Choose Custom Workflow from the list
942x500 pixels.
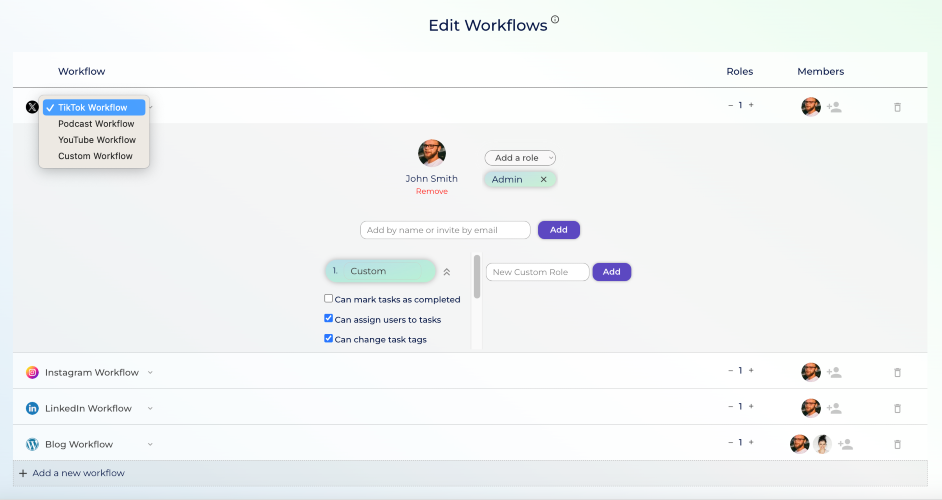coord(94,156)
